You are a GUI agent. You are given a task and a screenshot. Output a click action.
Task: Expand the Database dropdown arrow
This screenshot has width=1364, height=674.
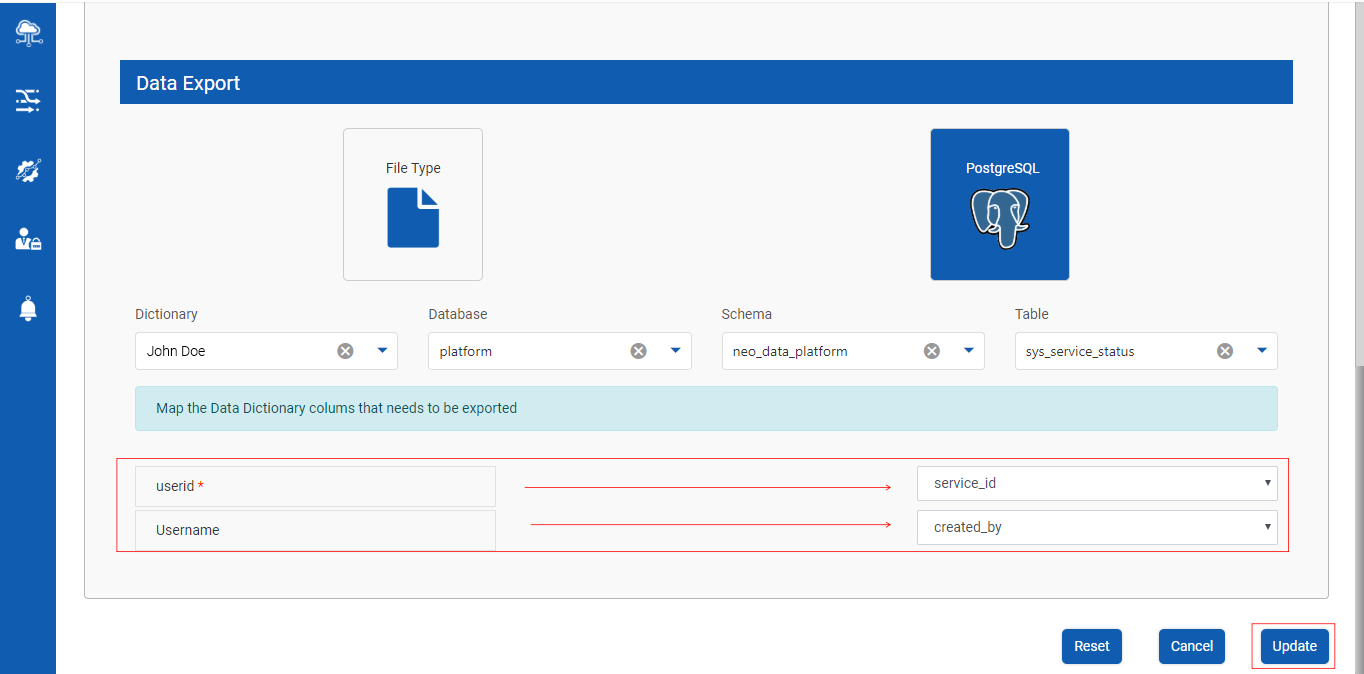pyautogui.click(x=675, y=351)
